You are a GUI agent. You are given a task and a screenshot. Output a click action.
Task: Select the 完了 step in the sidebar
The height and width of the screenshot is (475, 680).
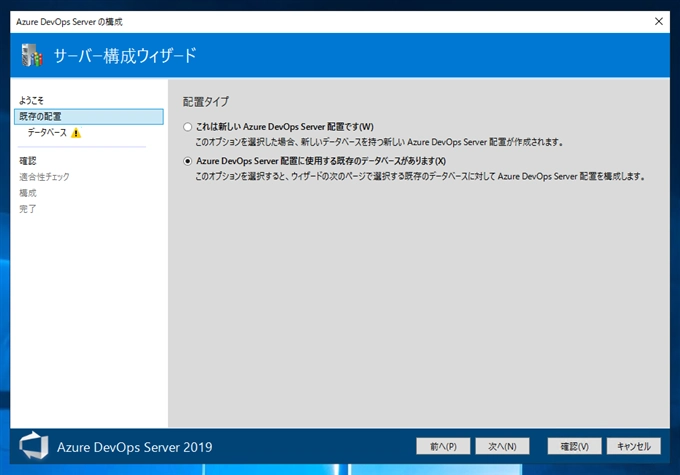click(x=28, y=209)
